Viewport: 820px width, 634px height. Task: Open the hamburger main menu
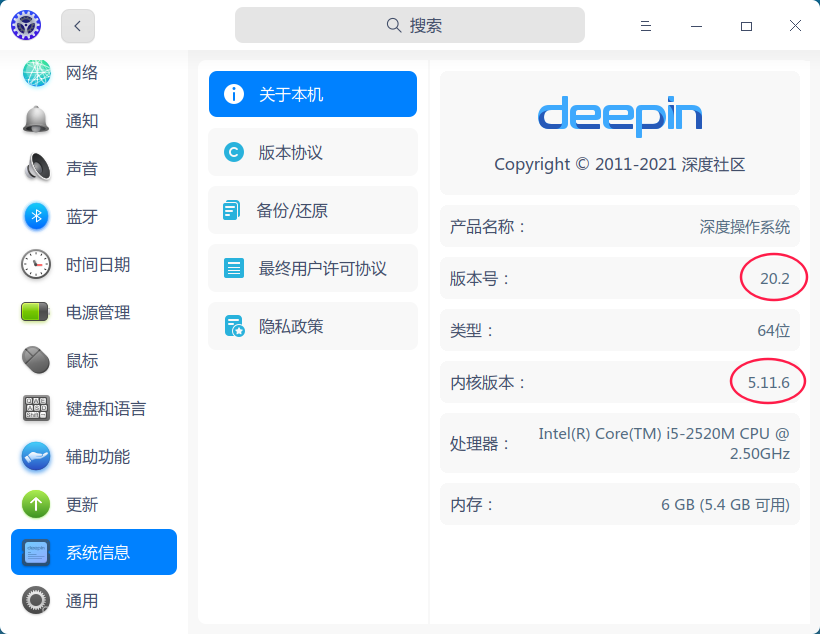(x=646, y=26)
